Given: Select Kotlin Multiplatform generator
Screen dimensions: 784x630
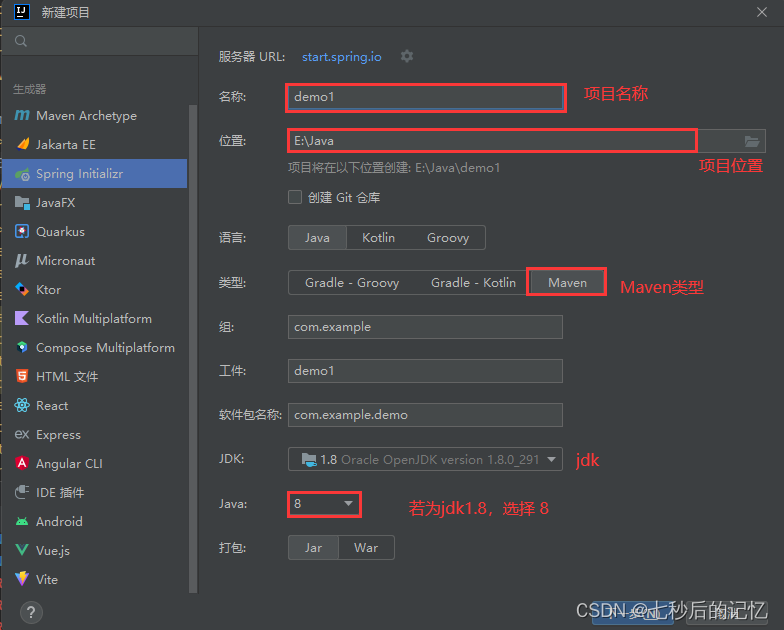Looking at the screenshot, I should coord(94,318).
